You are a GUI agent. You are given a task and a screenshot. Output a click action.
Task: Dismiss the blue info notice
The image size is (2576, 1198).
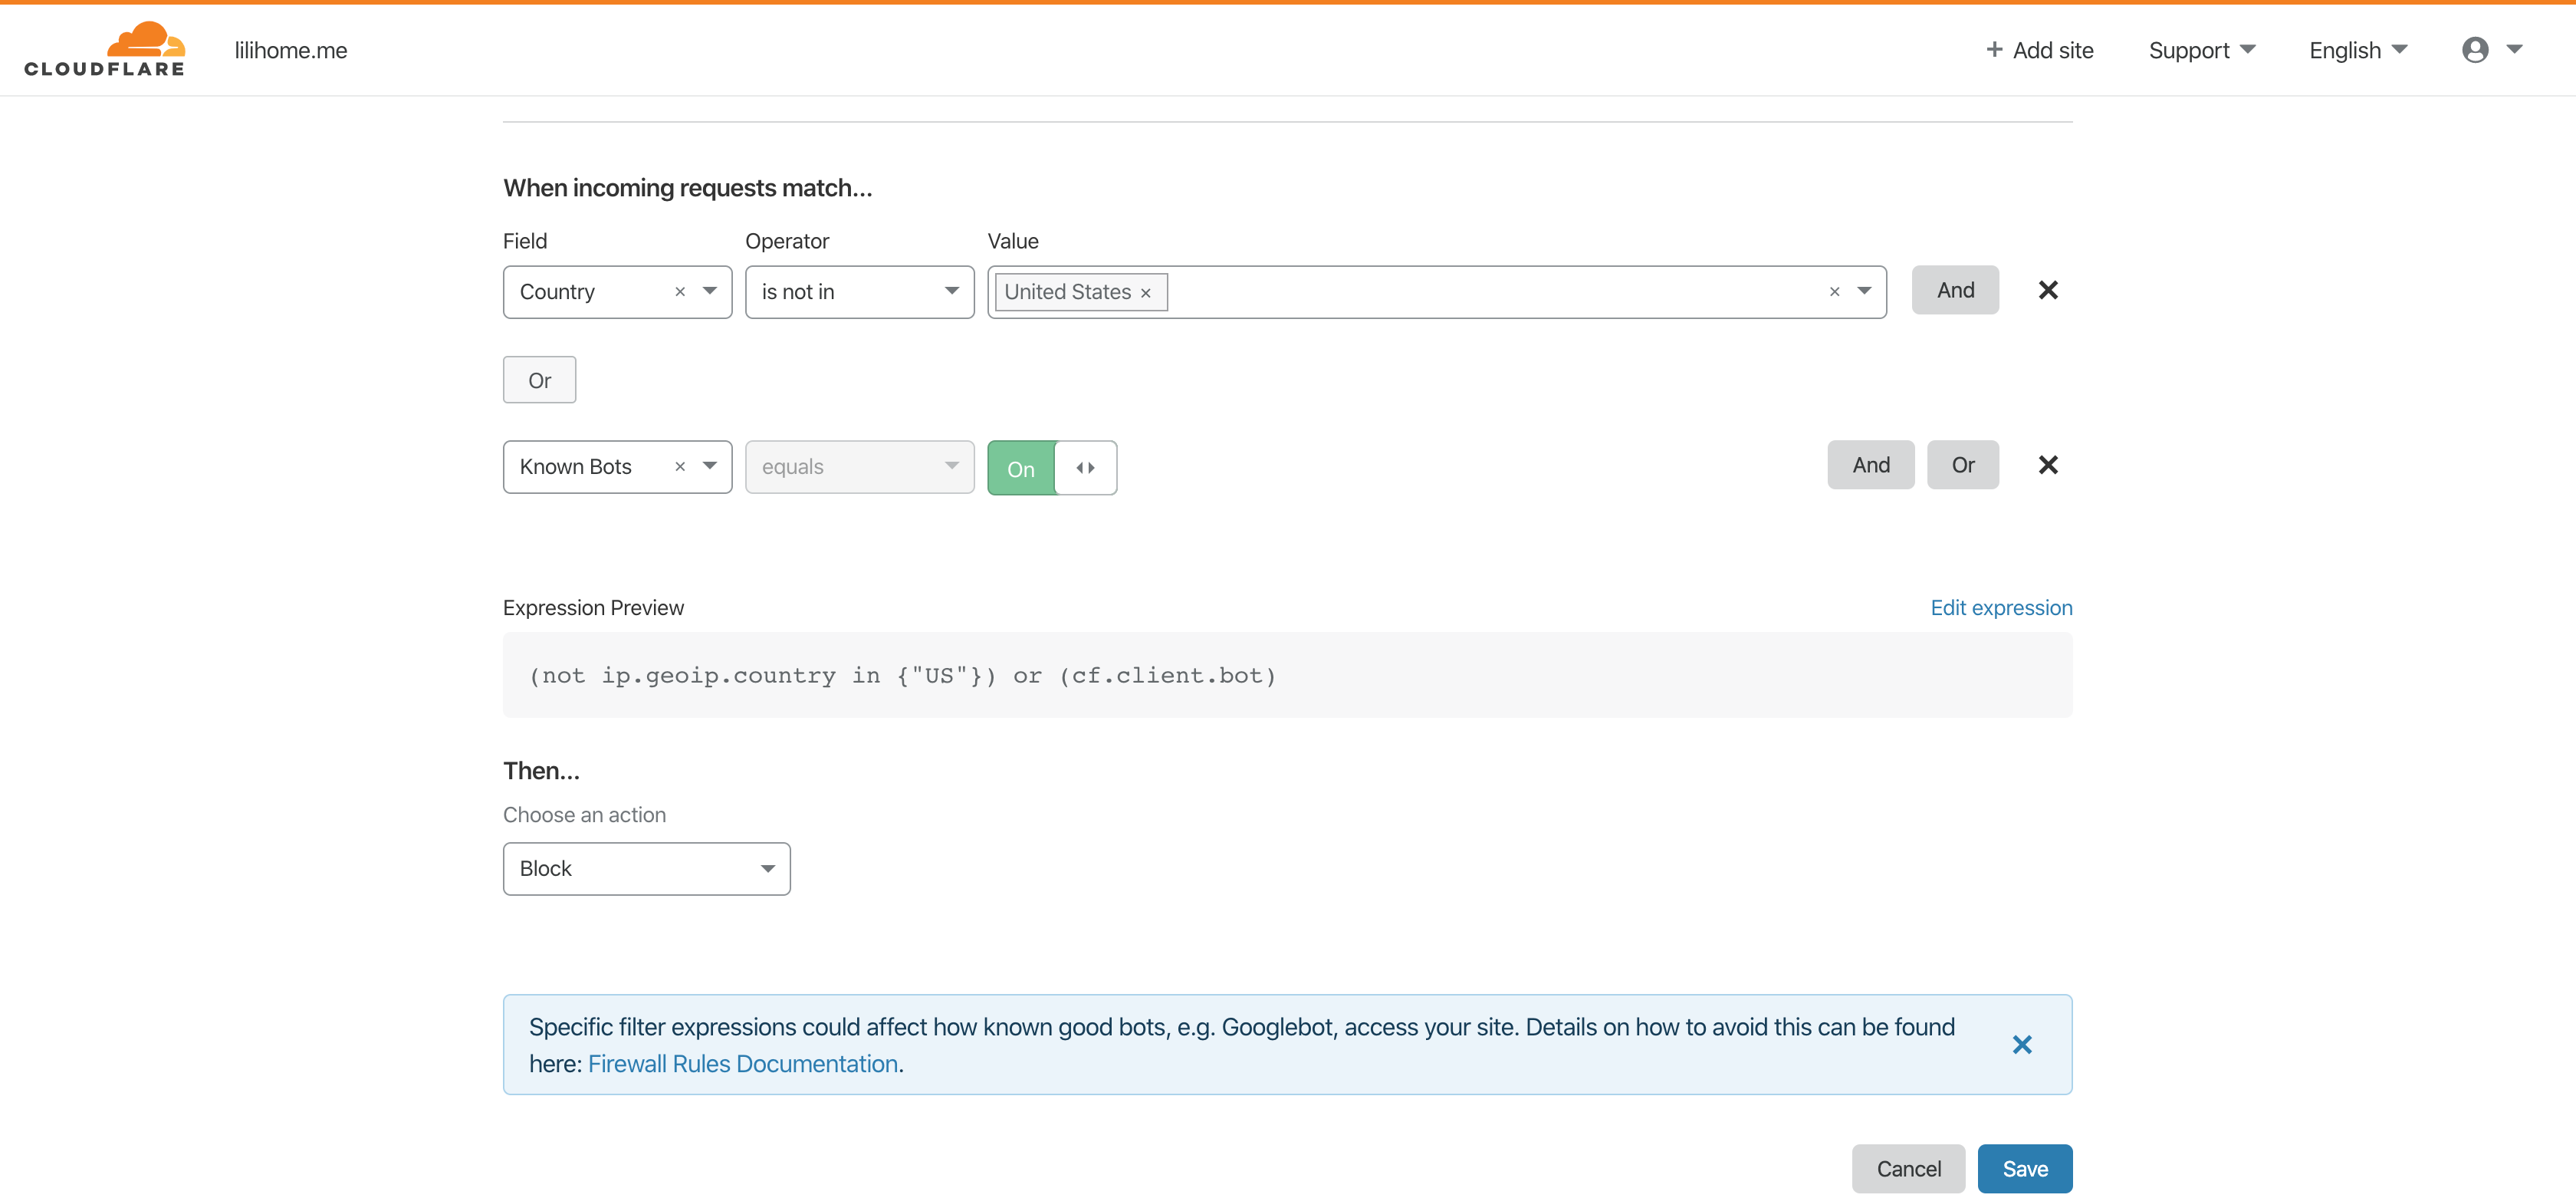[2021, 1045]
